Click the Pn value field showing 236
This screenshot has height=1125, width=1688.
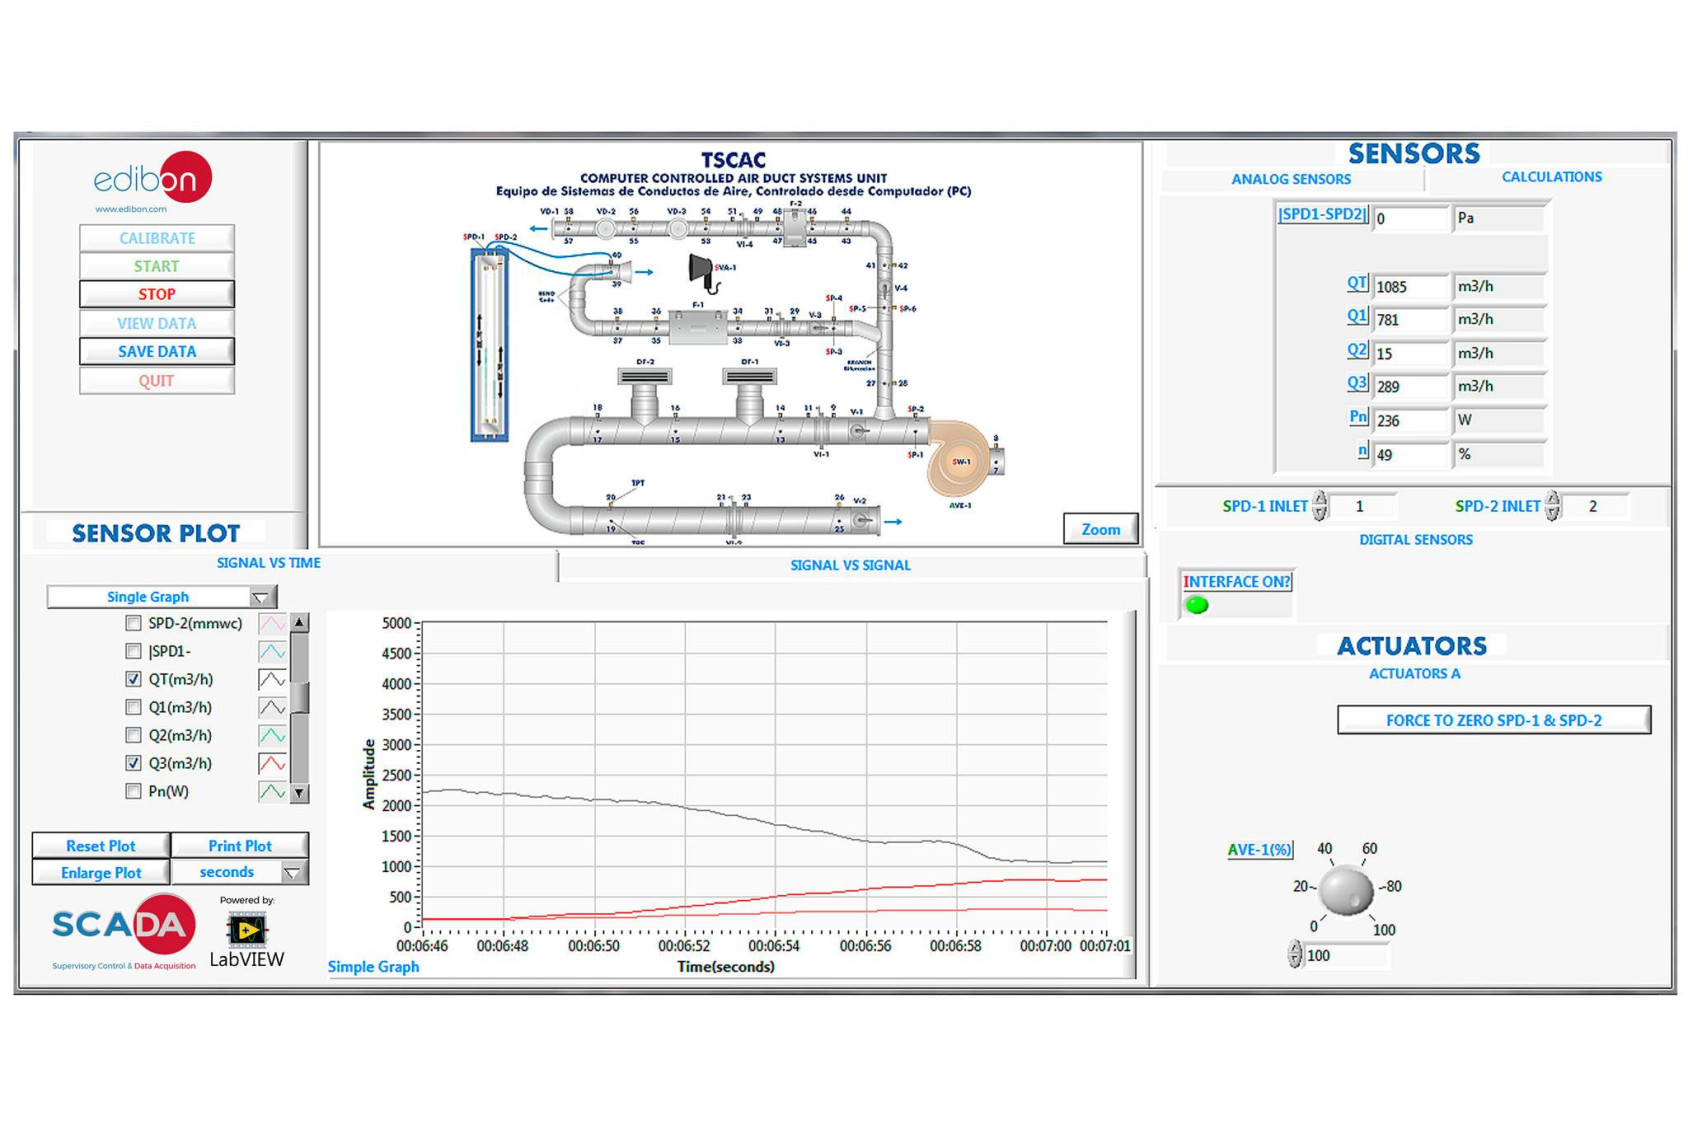tap(1411, 421)
